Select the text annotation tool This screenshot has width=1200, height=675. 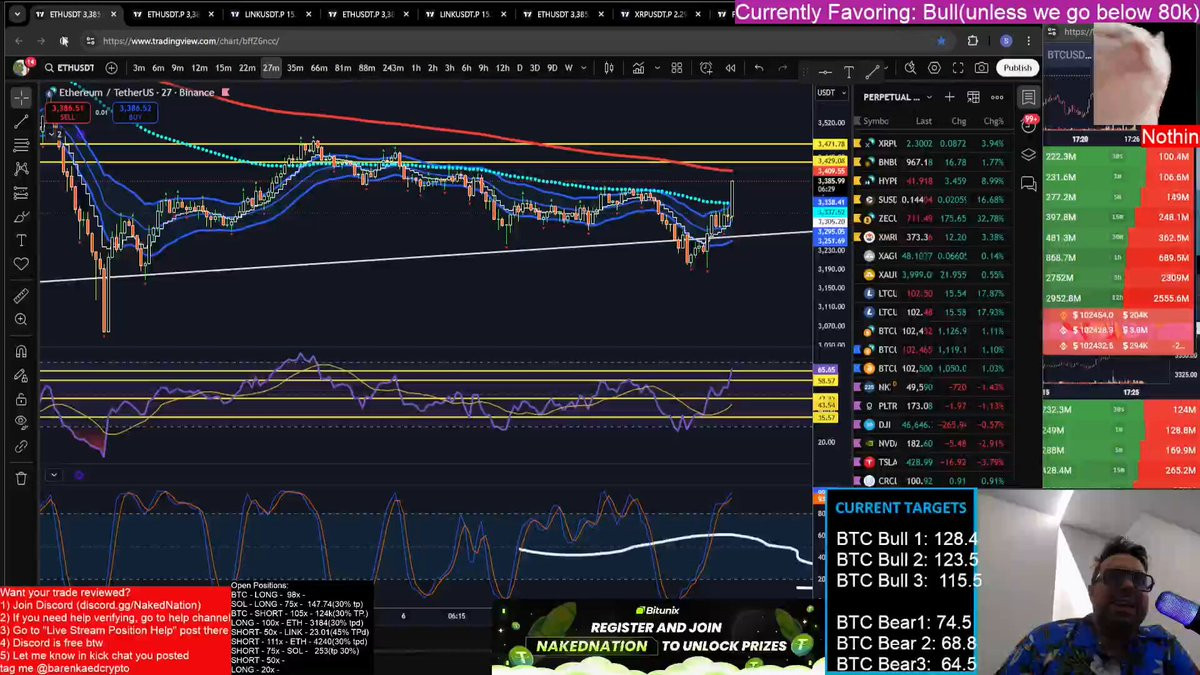[21, 241]
